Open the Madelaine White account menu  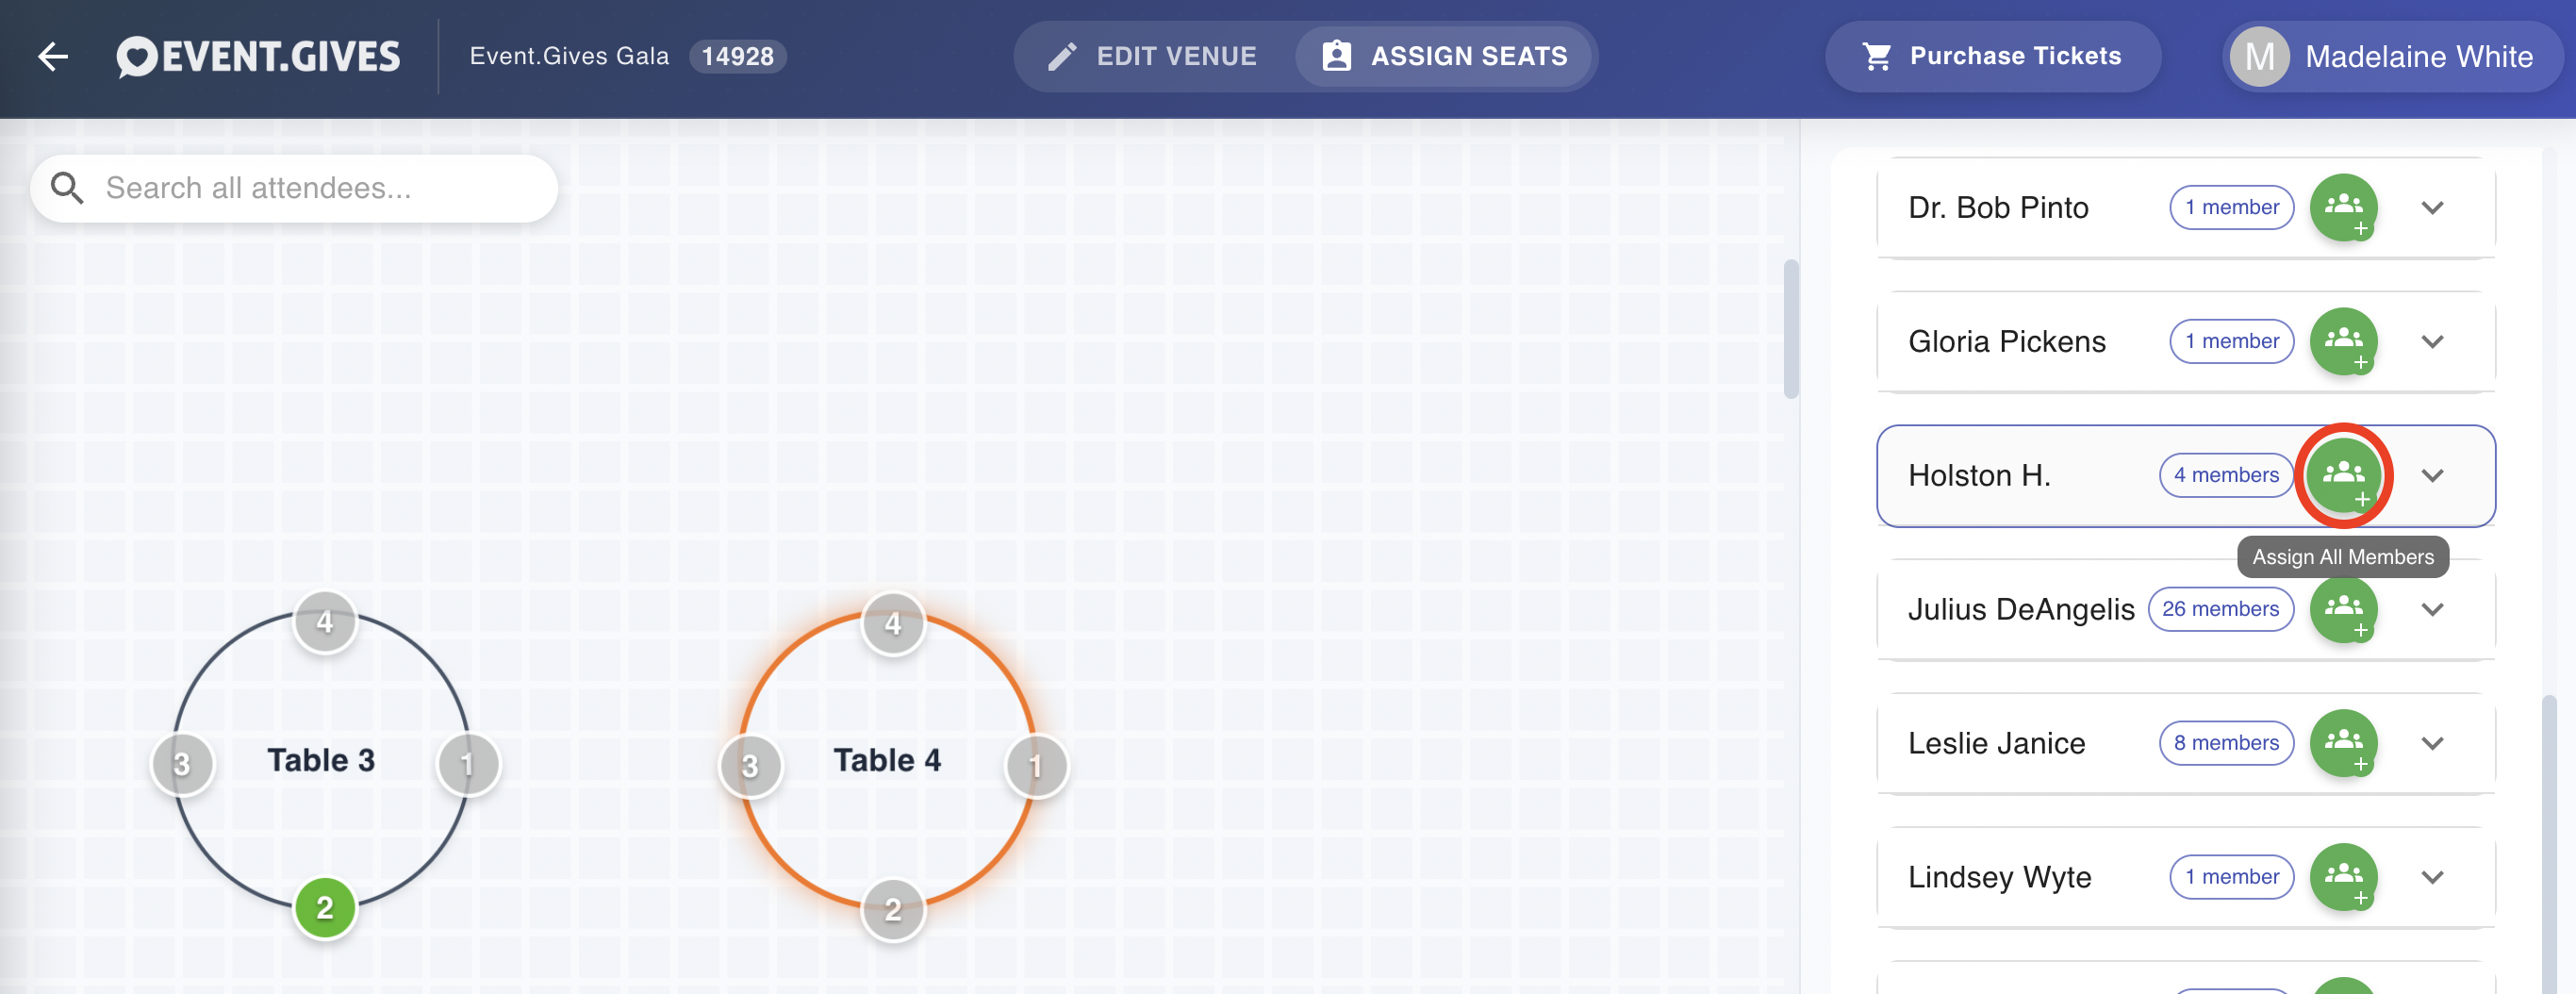pos(2392,56)
